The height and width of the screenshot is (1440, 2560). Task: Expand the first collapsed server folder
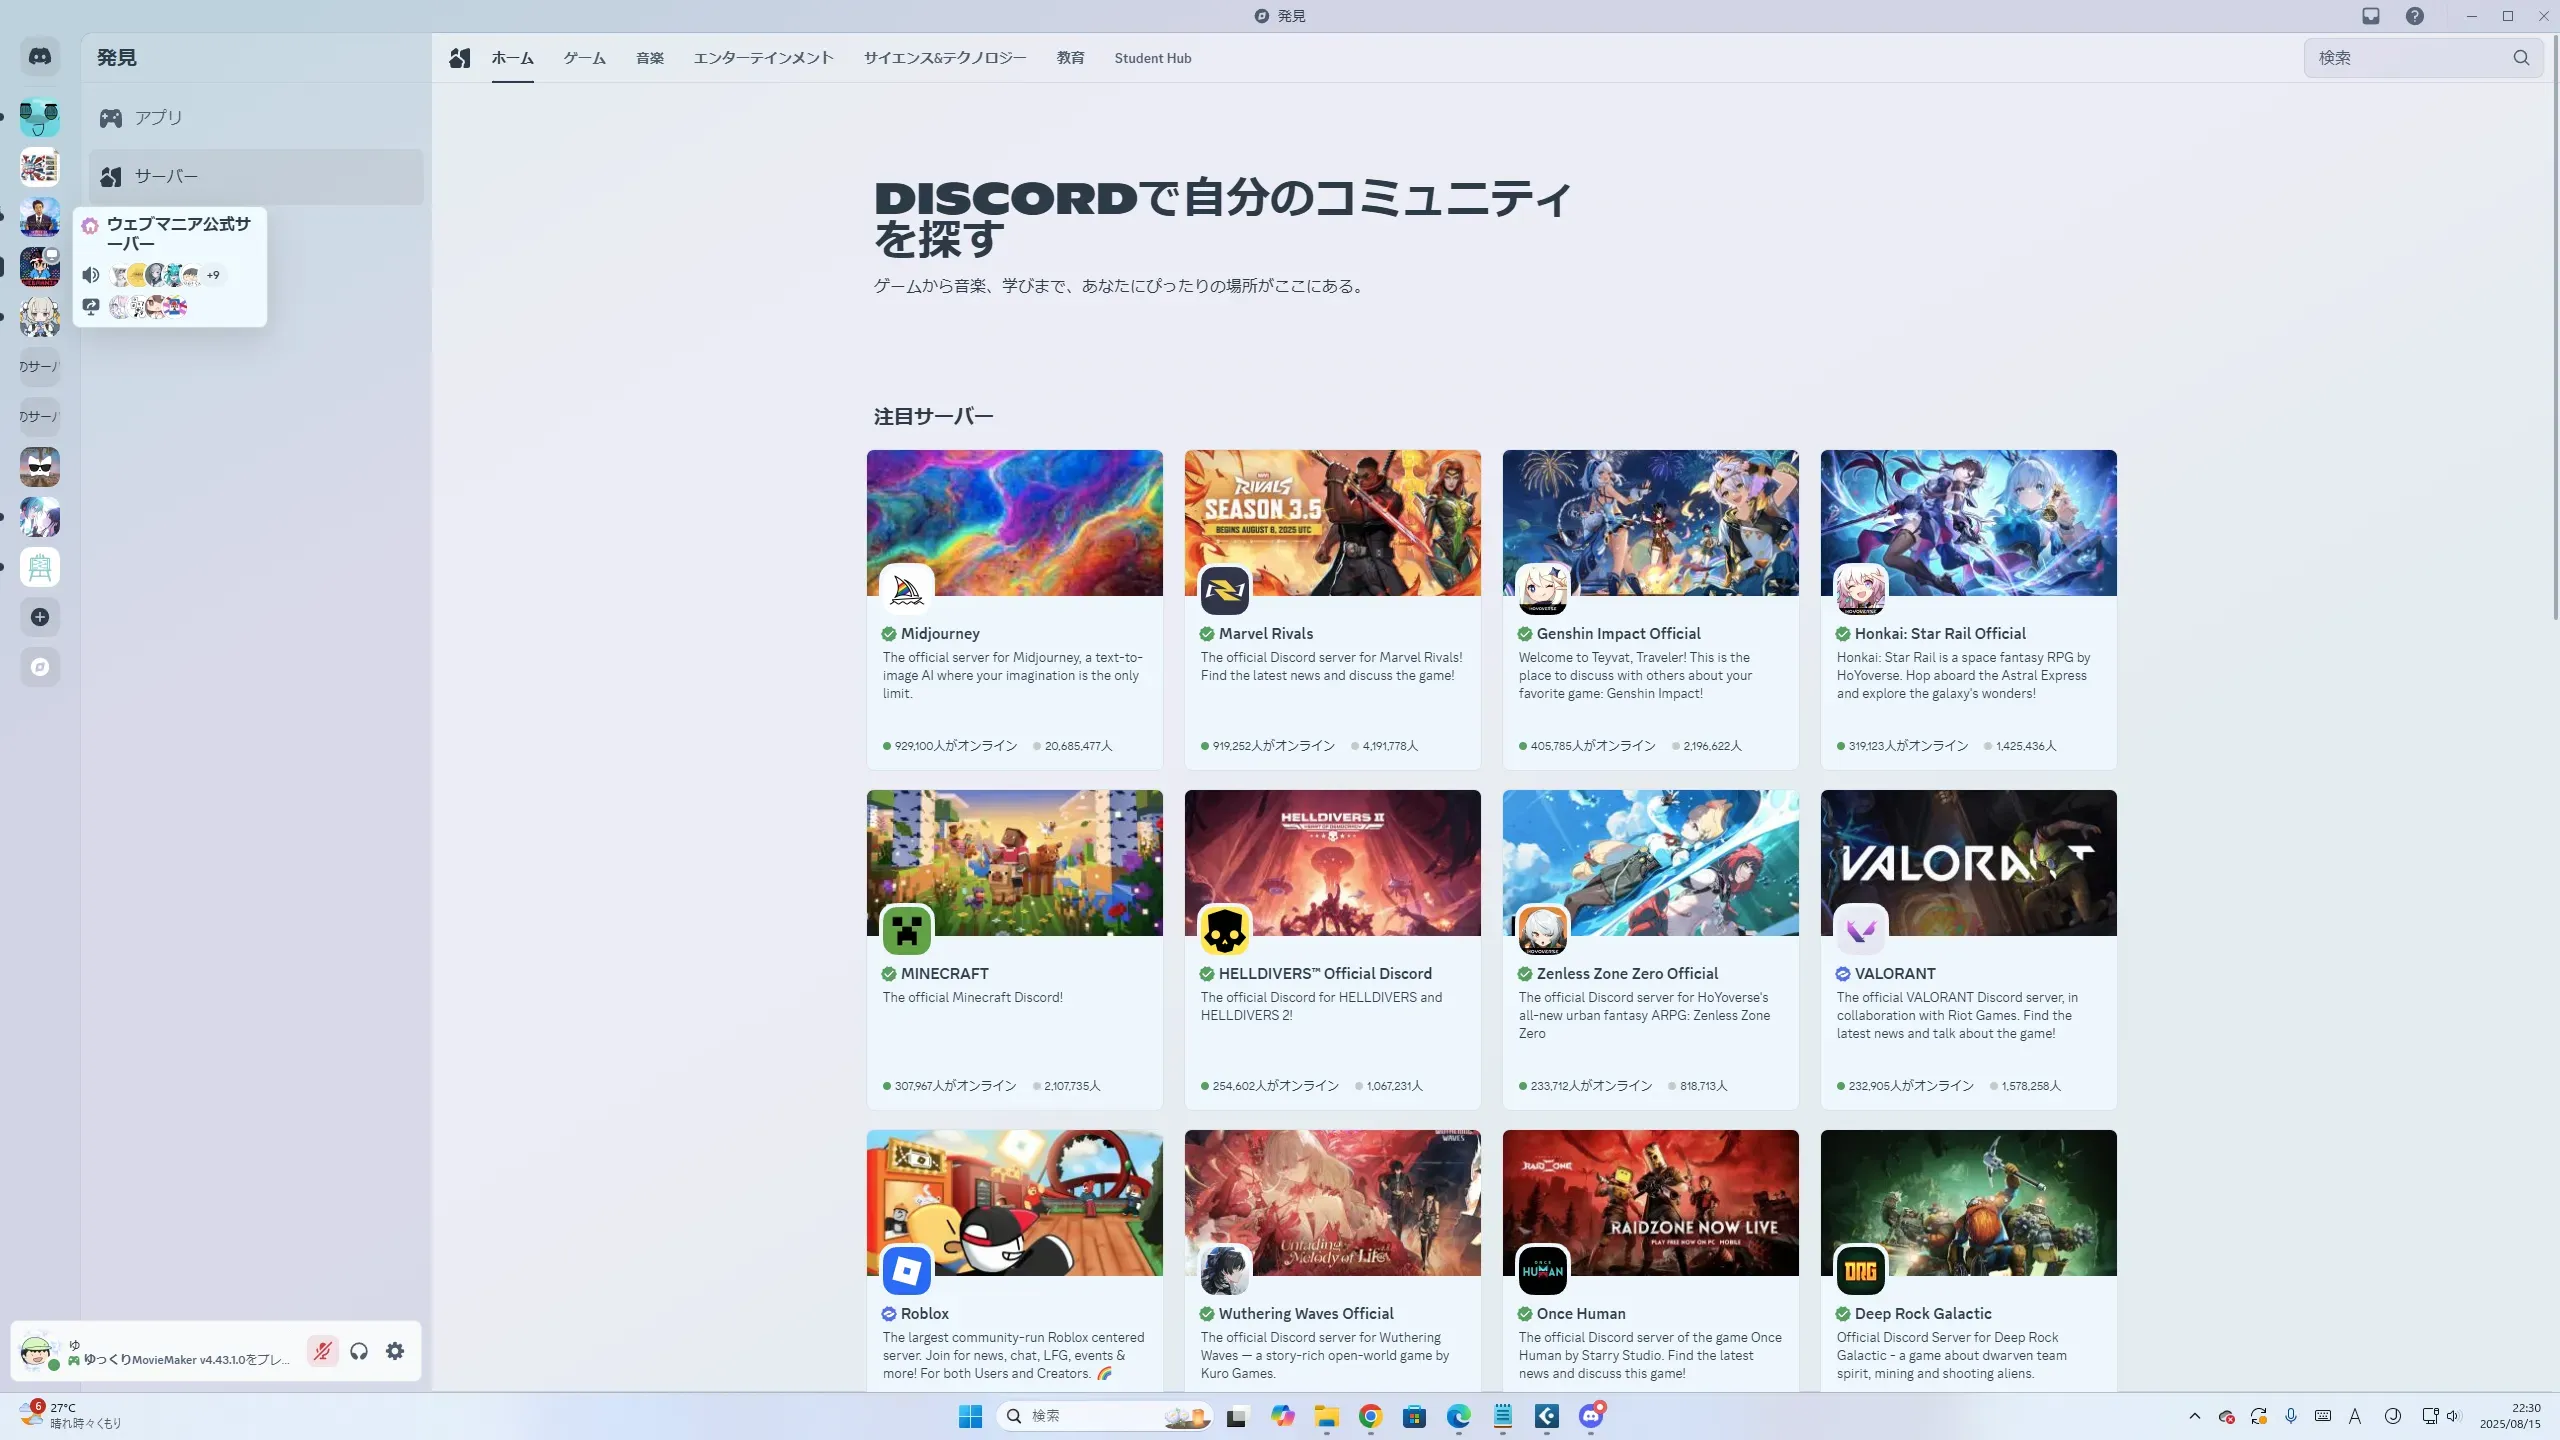[40, 367]
